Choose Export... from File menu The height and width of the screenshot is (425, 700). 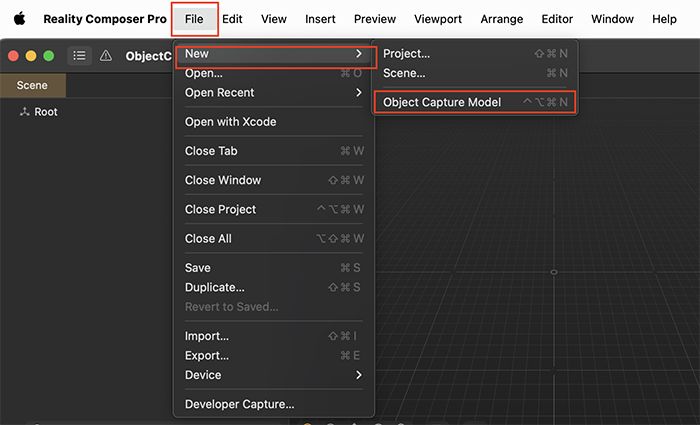point(274,355)
